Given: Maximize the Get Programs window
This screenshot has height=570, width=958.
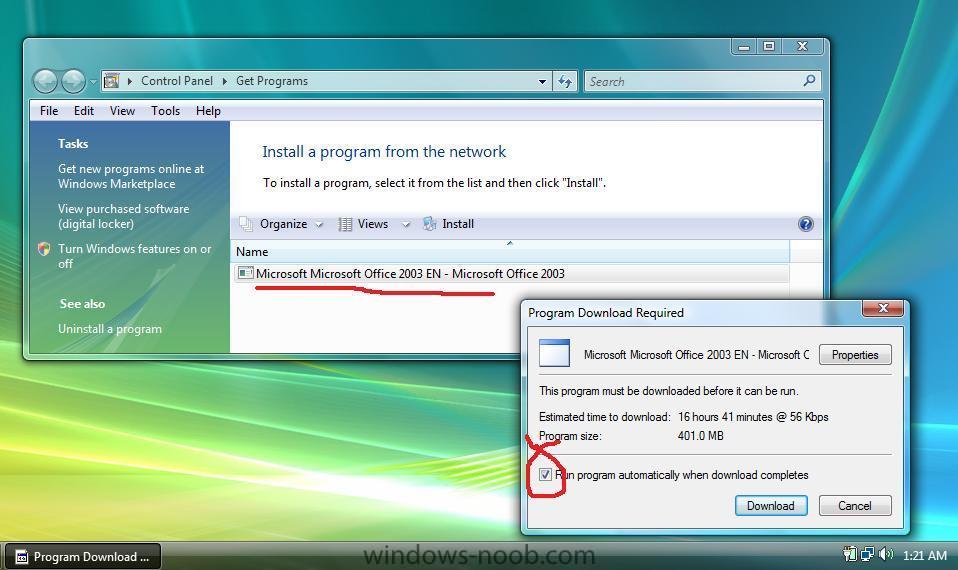Looking at the screenshot, I should pyautogui.click(x=769, y=46).
